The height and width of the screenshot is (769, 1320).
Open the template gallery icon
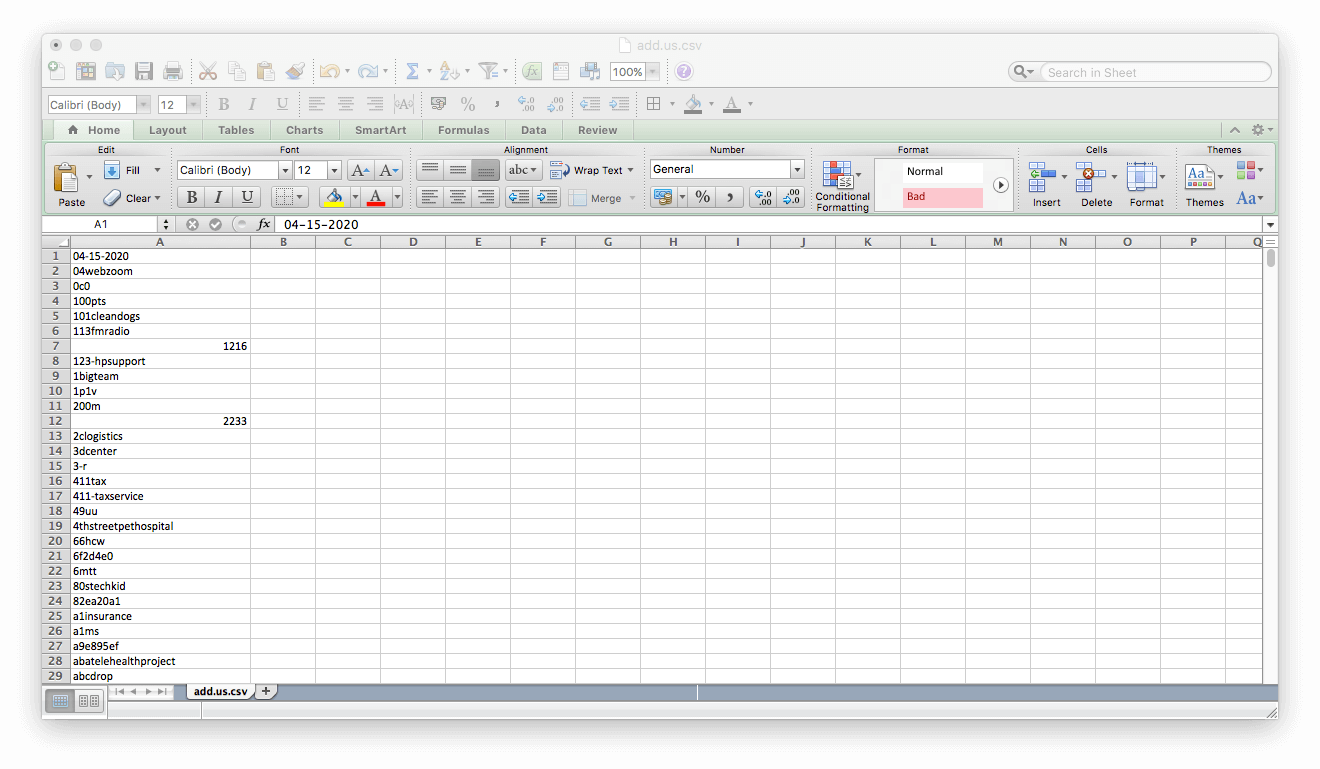pyautogui.click(x=86, y=71)
